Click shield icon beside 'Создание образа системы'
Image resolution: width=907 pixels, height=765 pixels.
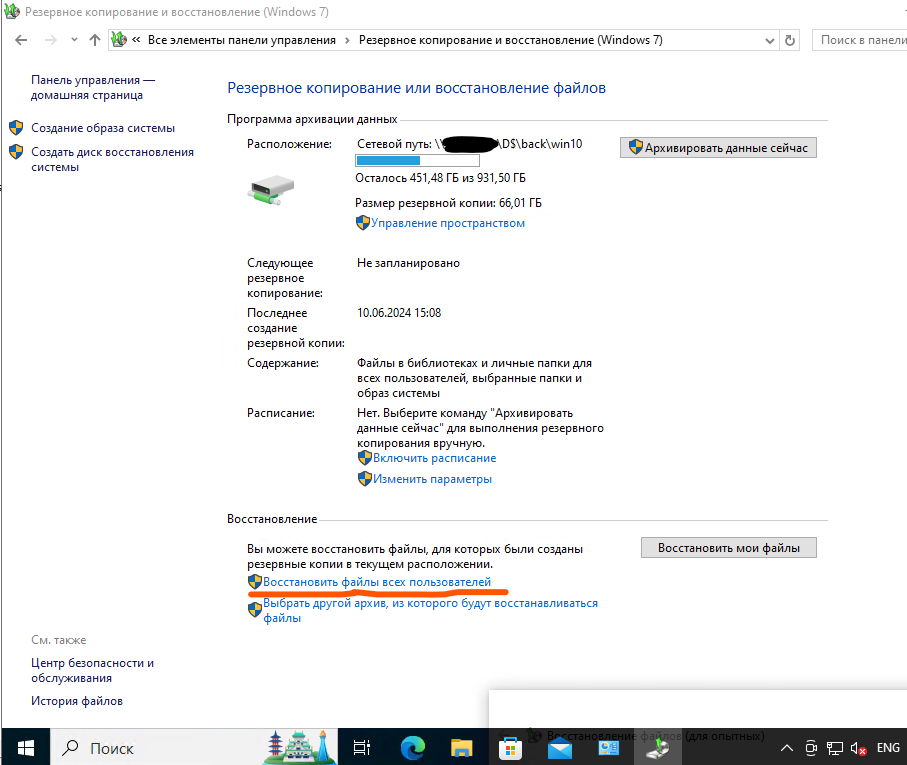click(16, 128)
